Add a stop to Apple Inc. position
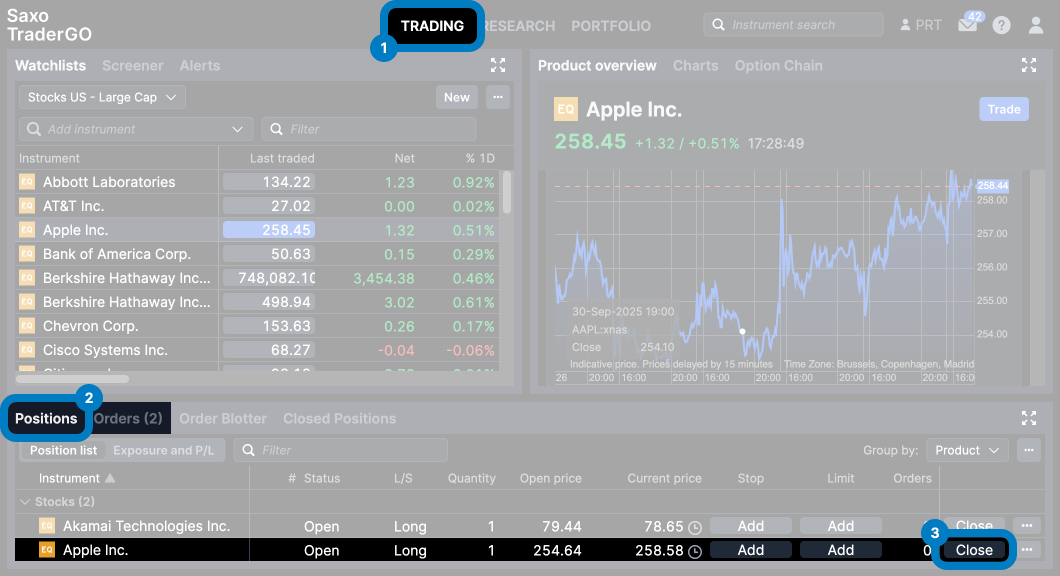This screenshot has width=1060, height=576. point(750,550)
